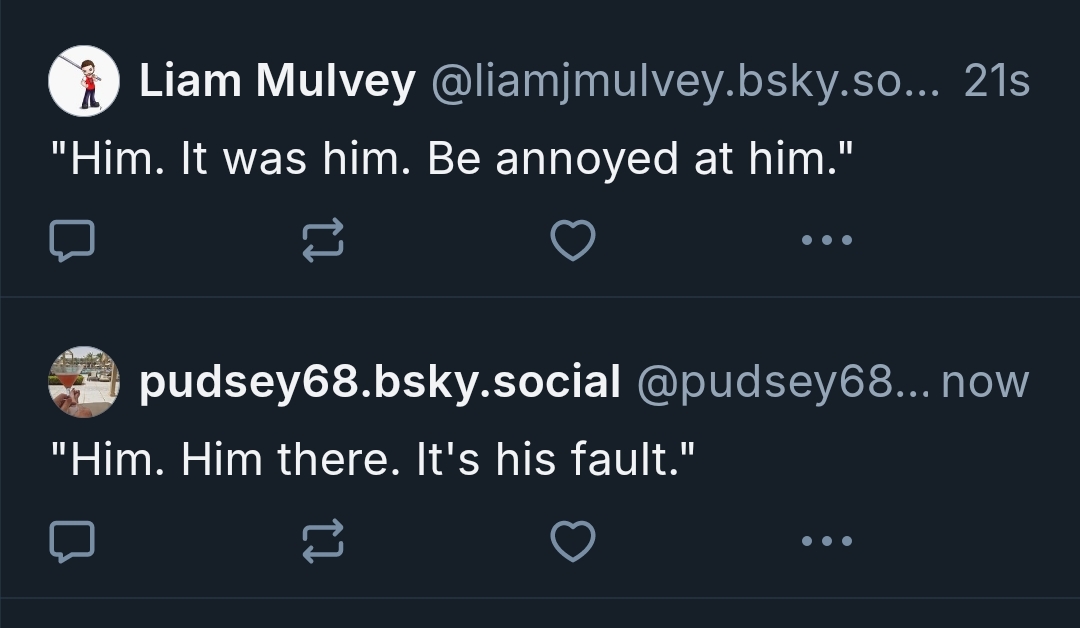
Task: View pudsey68's avatar picture
Action: [84, 382]
